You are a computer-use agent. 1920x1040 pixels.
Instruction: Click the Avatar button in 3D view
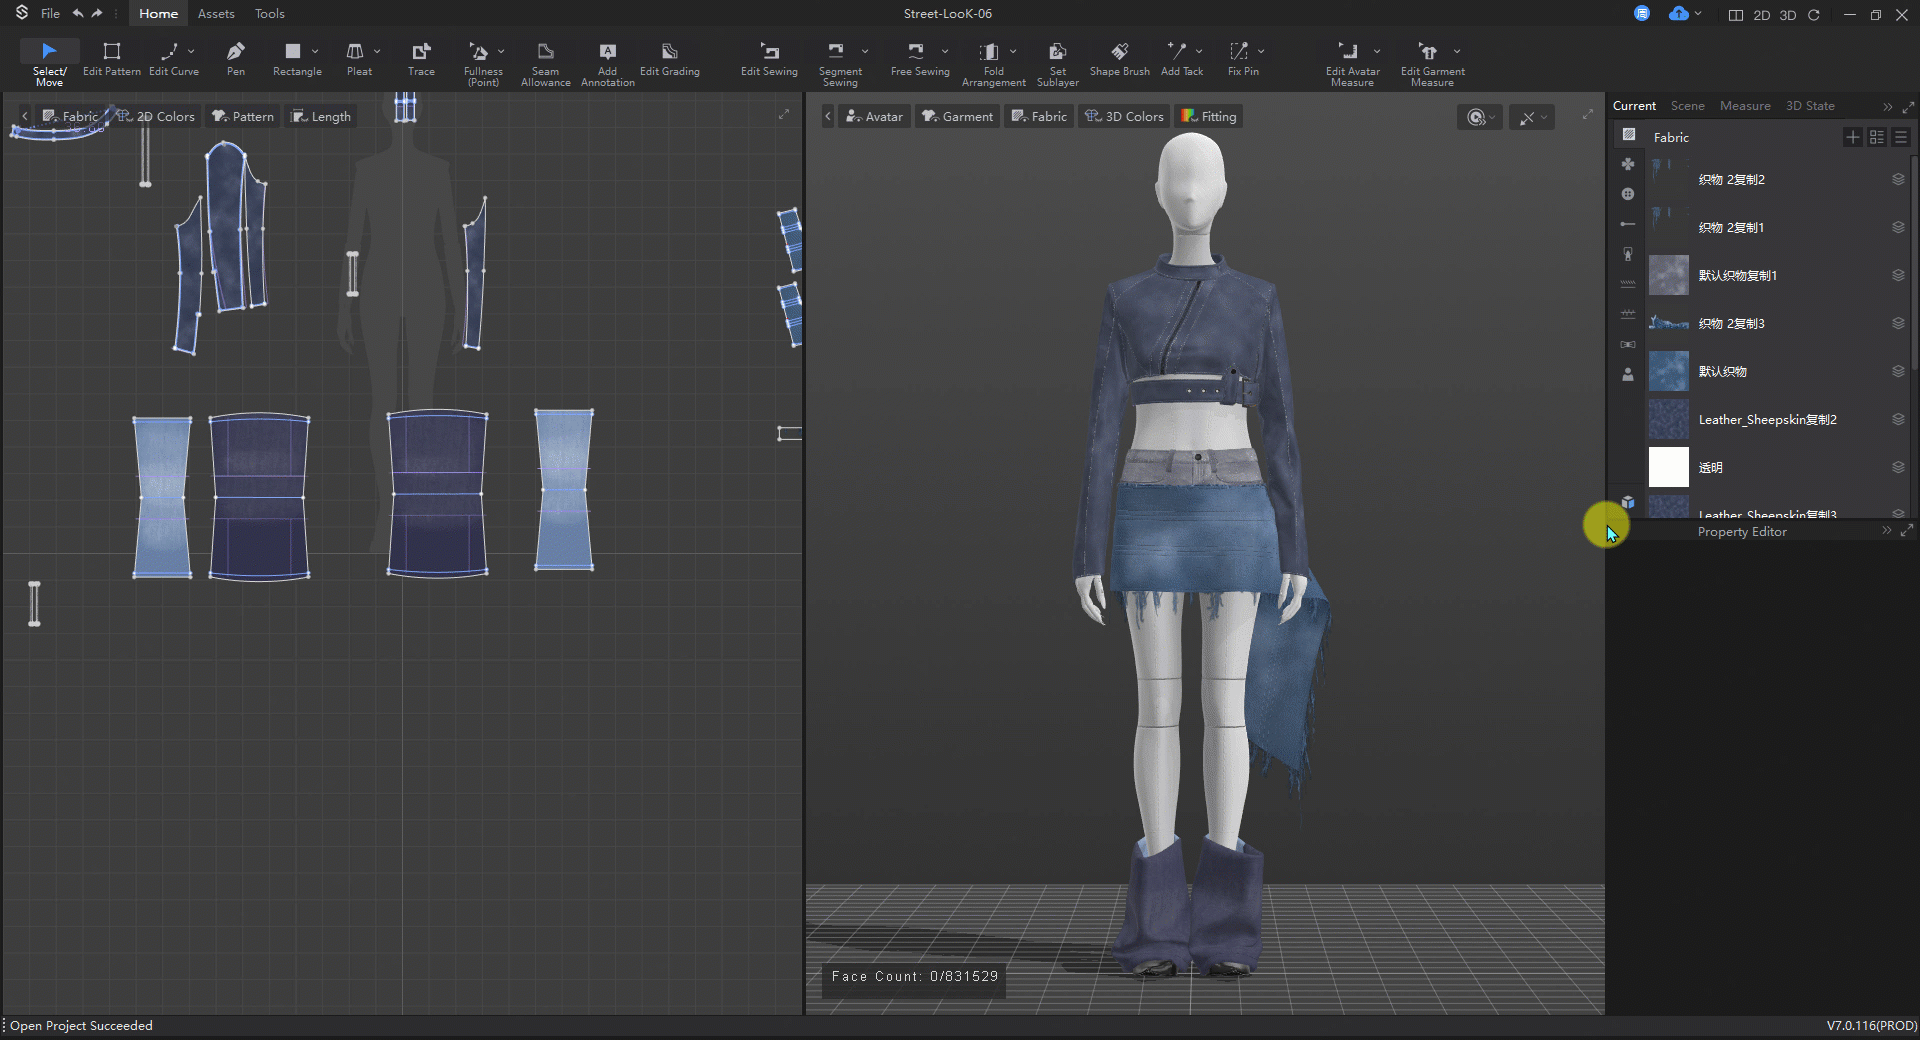click(x=874, y=117)
